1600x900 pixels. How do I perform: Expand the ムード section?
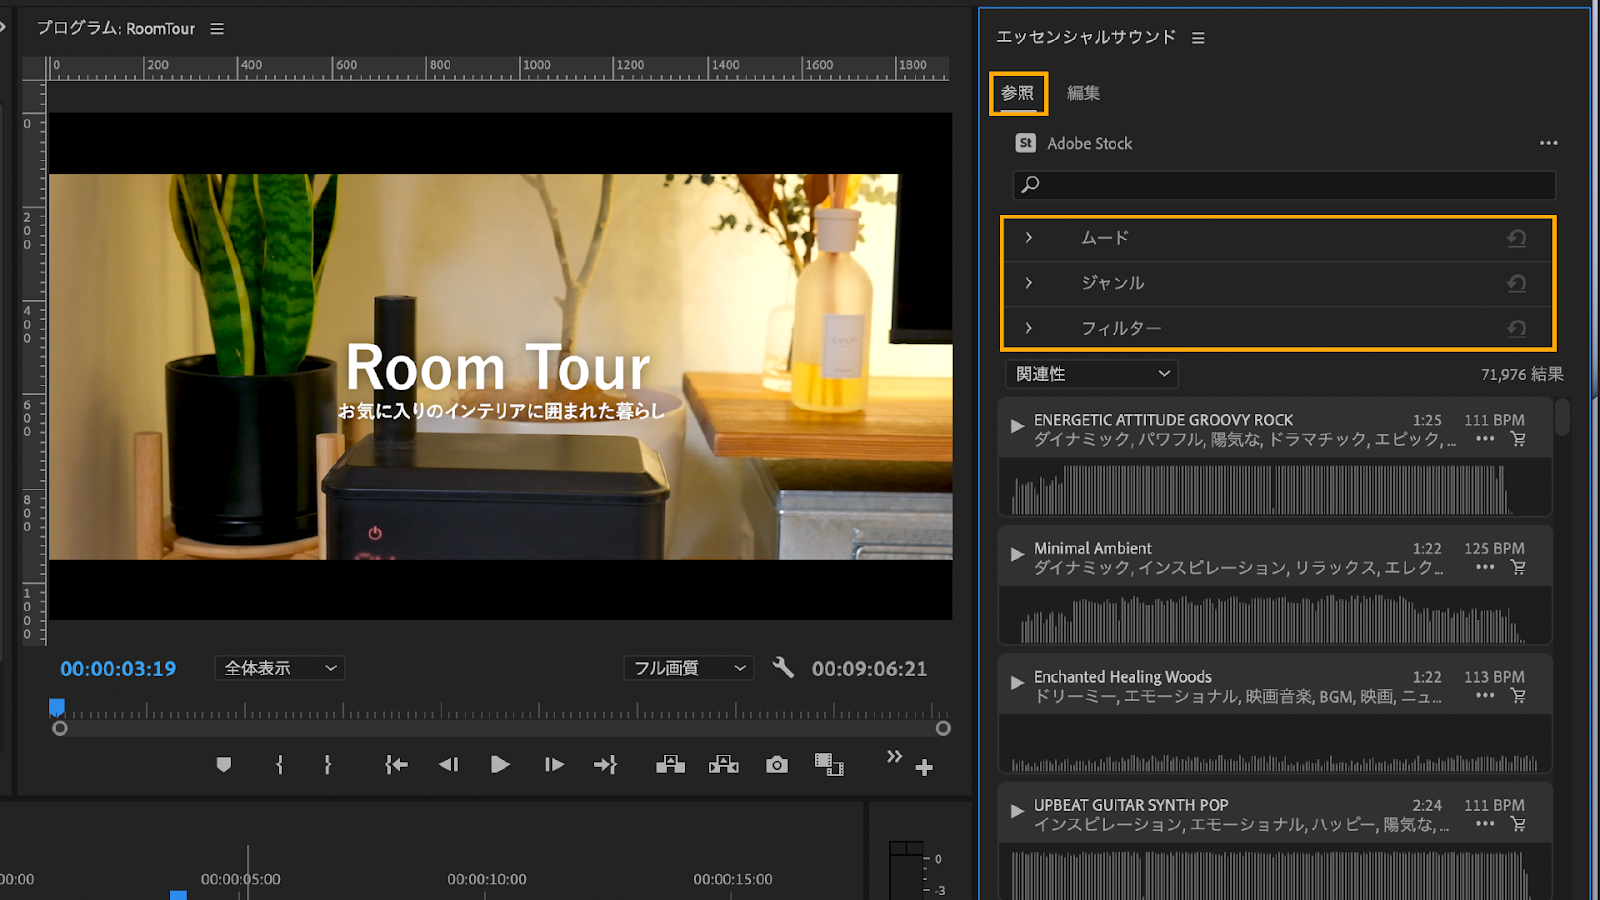point(1029,238)
